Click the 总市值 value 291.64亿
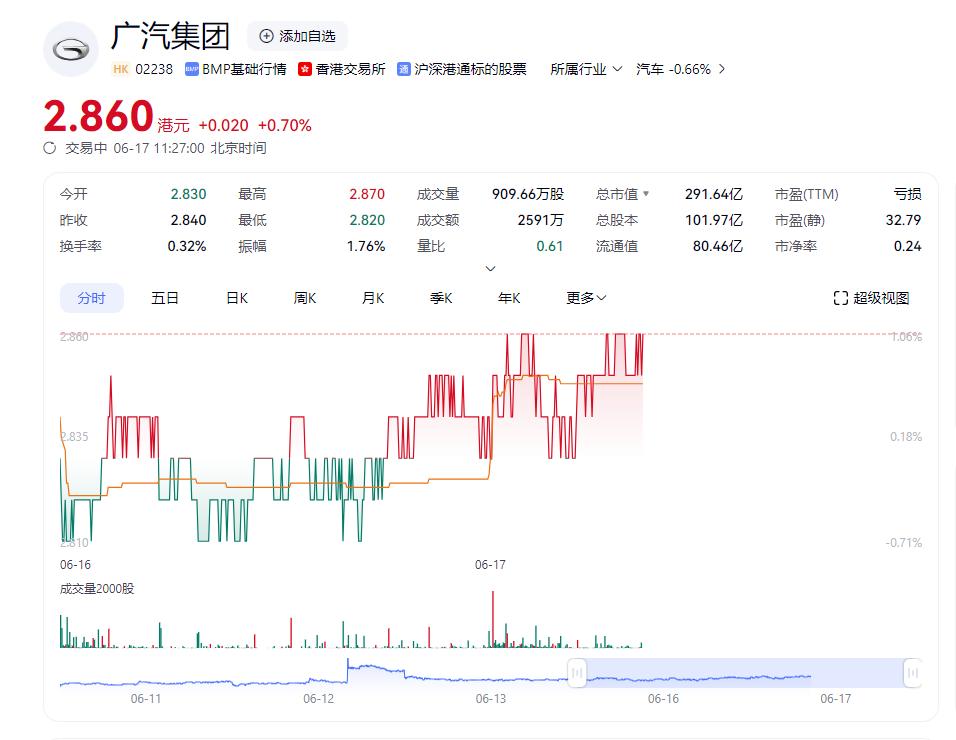 (714, 194)
